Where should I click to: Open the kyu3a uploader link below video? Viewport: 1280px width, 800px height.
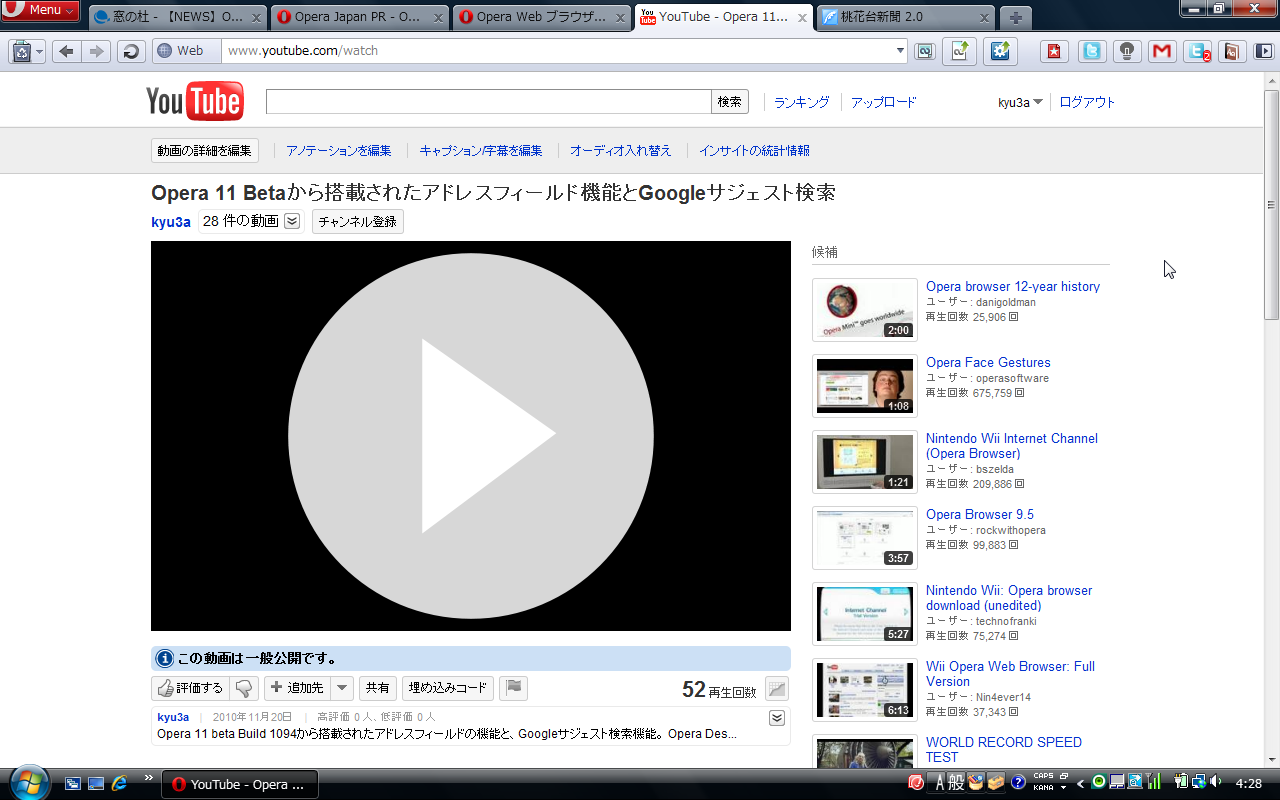pyautogui.click(x=173, y=717)
